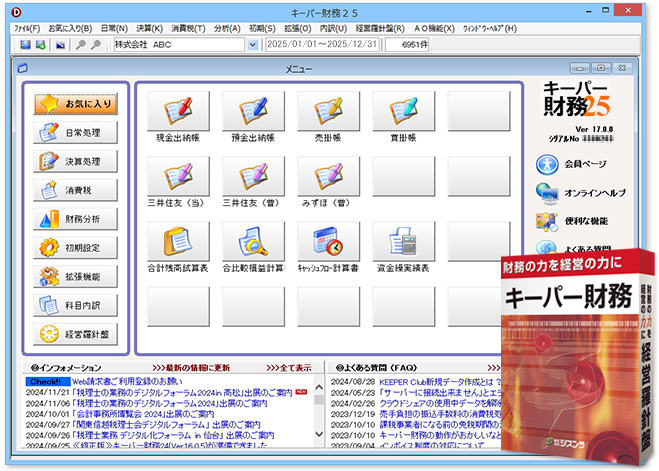Click the fiscal period date field
Screen dimensions: 659x471
tap(322, 45)
